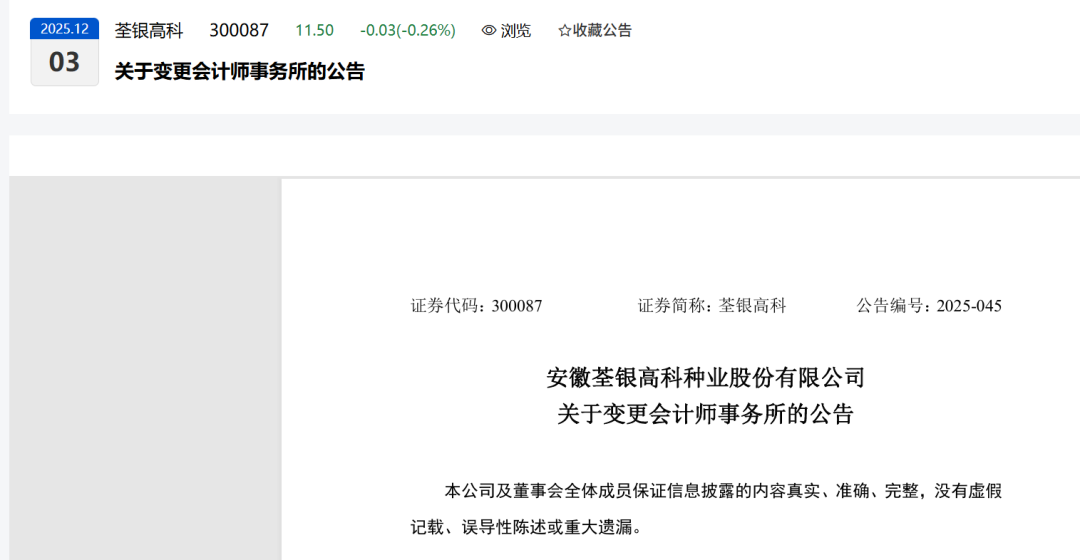Click the line 记载、误导性陈述或重大遗漏。
This screenshot has height=560, width=1080.
coord(526,528)
